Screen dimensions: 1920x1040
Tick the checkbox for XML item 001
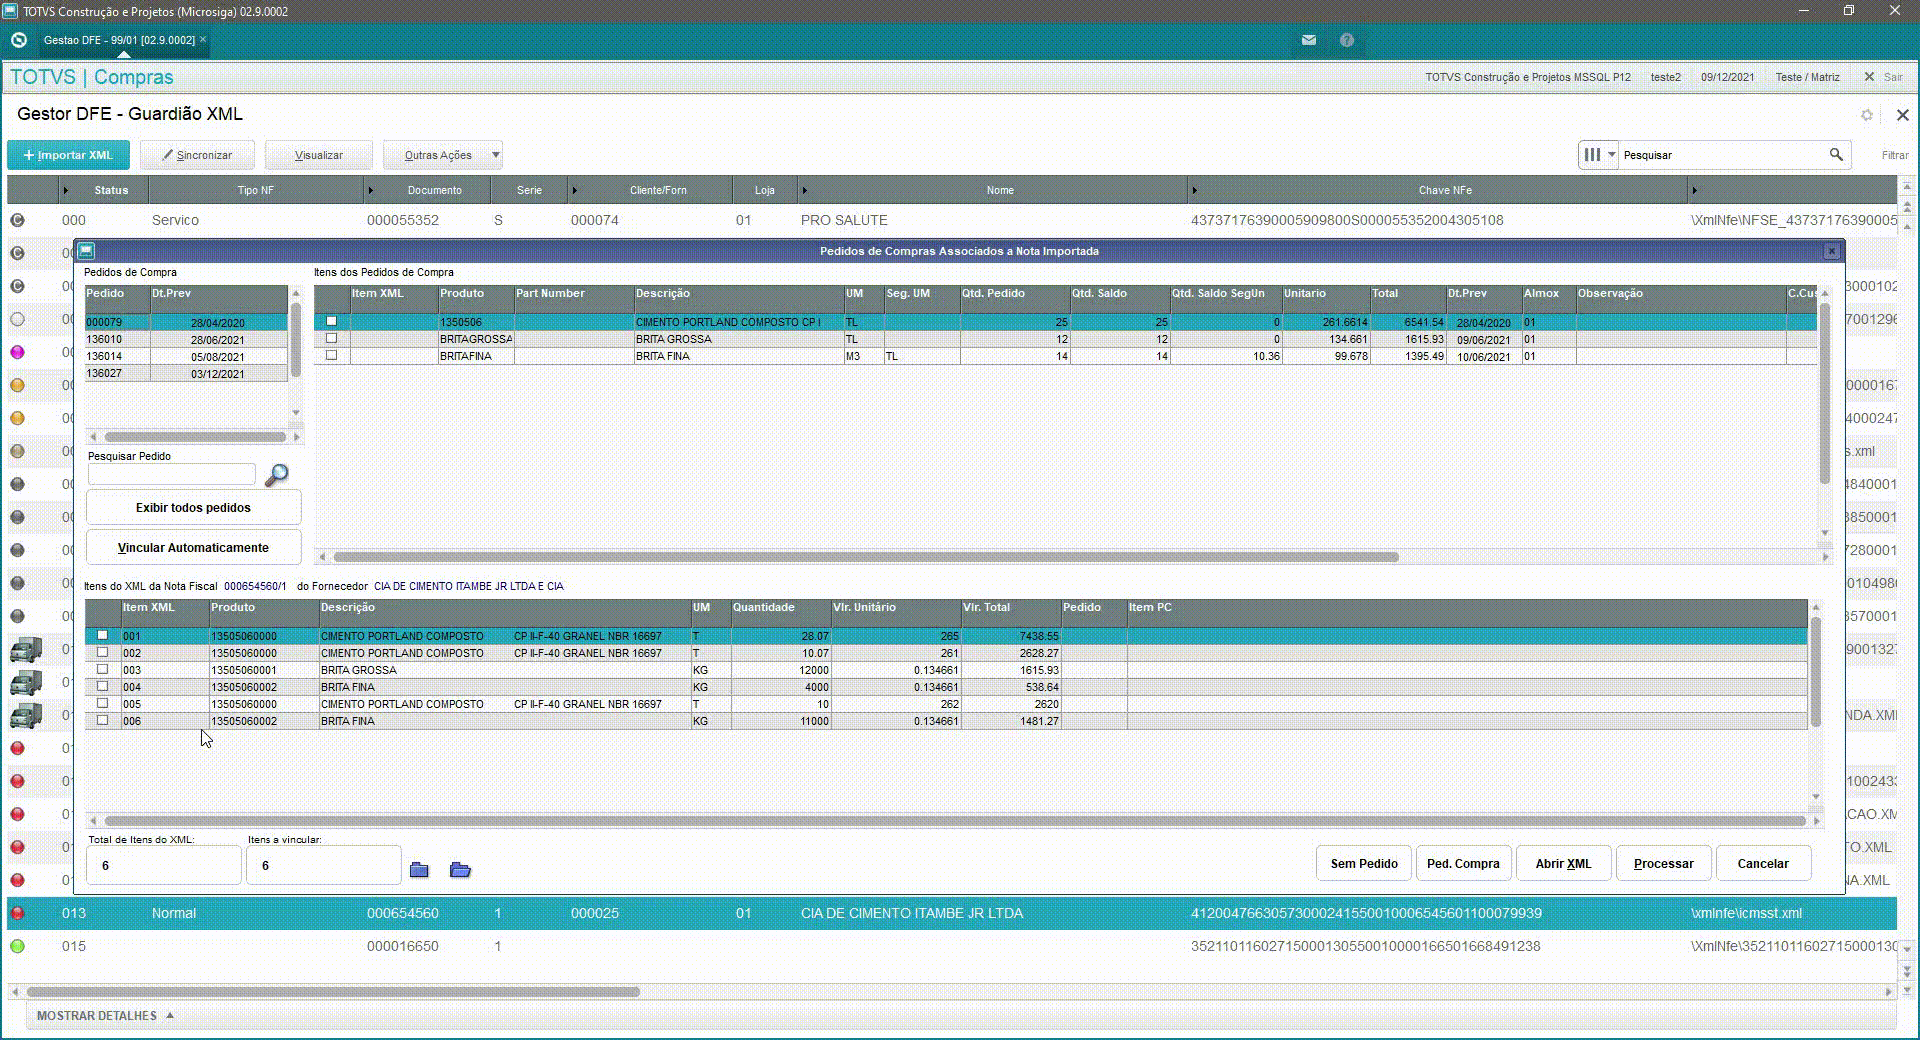[102, 636]
